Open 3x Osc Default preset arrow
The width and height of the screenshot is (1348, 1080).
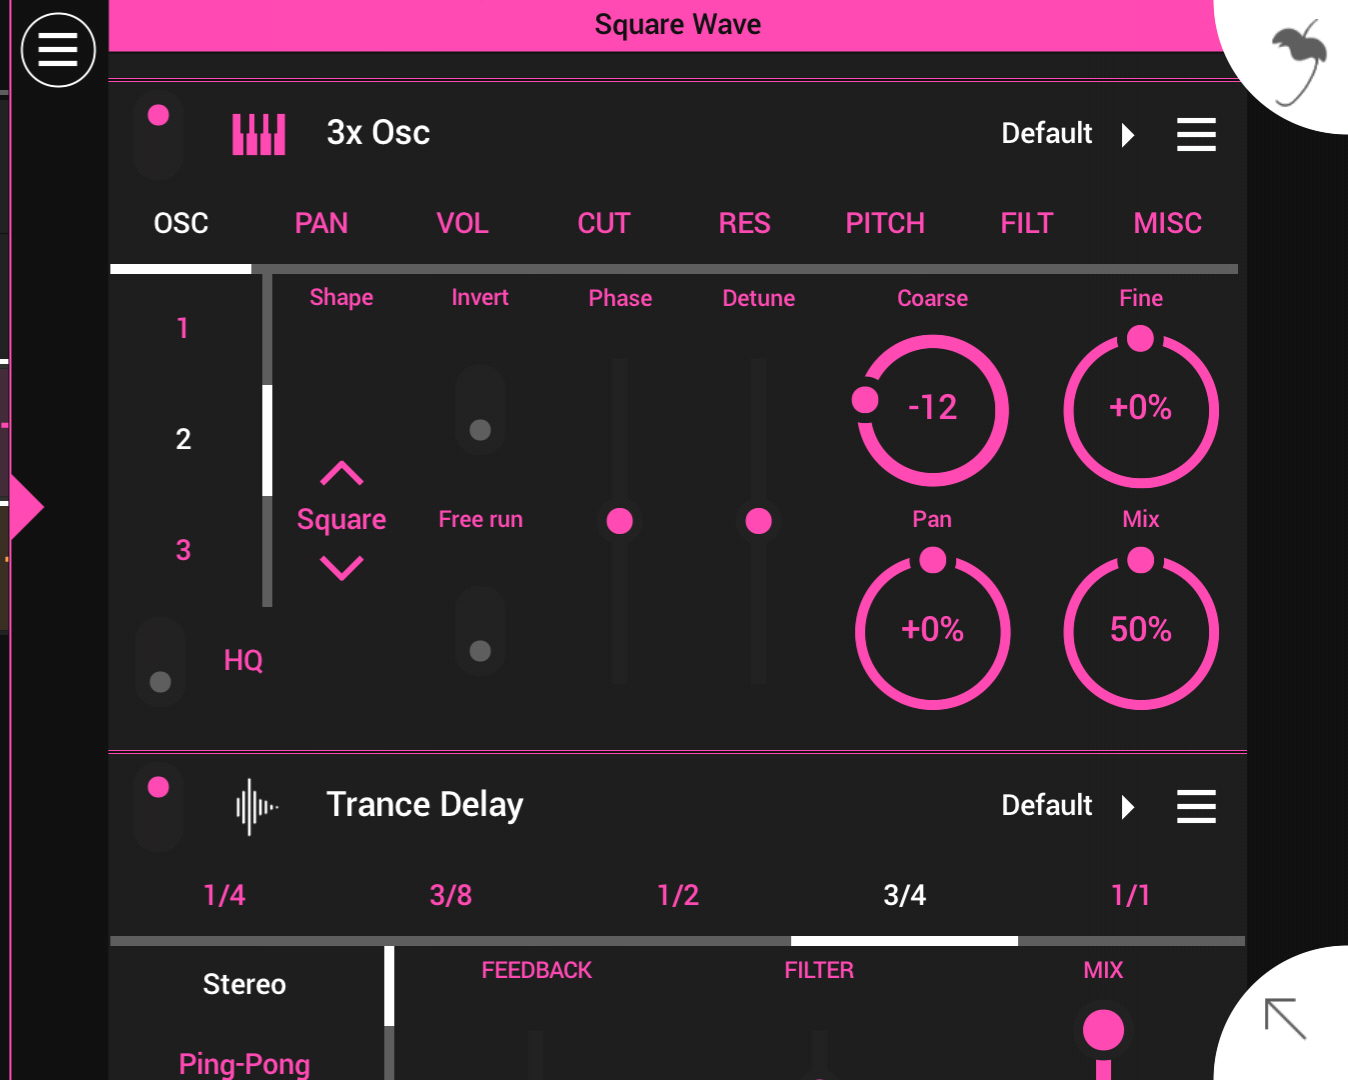coord(1128,135)
